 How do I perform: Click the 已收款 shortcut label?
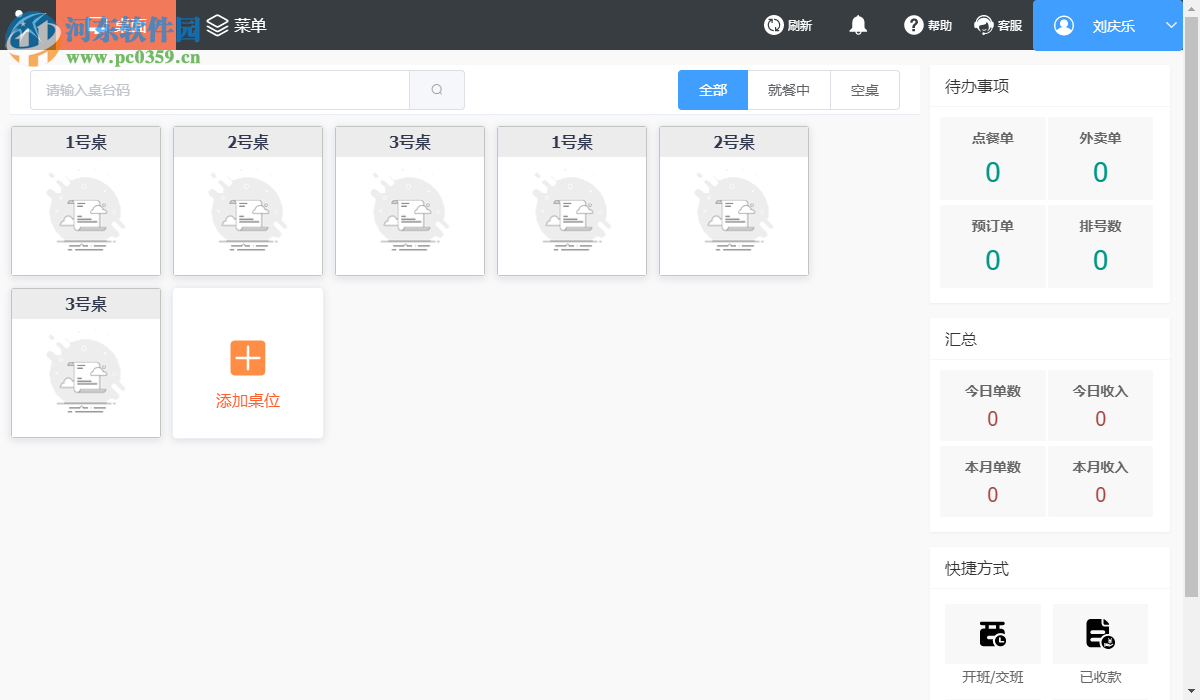coord(1100,677)
